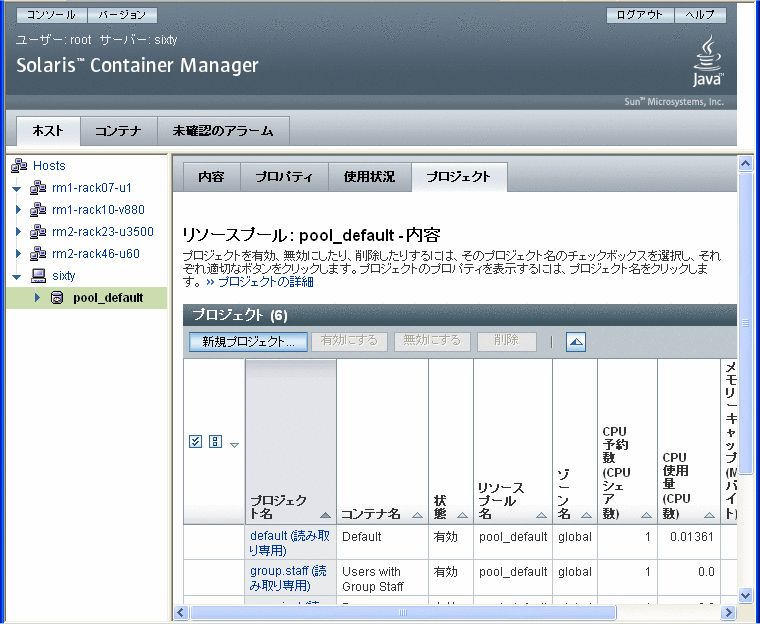Open the default (読み取り専用) project link
The image size is (760, 624).
[x=289, y=543]
